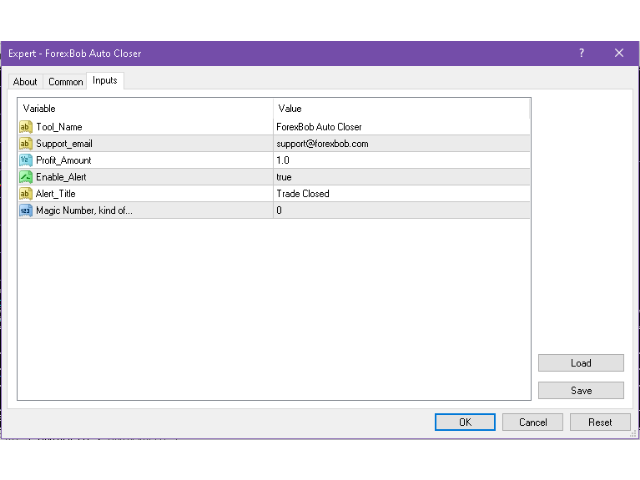The width and height of the screenshot is (640, 480).
Task: Click the string icon beside Support_email
Action: [26, 144]
